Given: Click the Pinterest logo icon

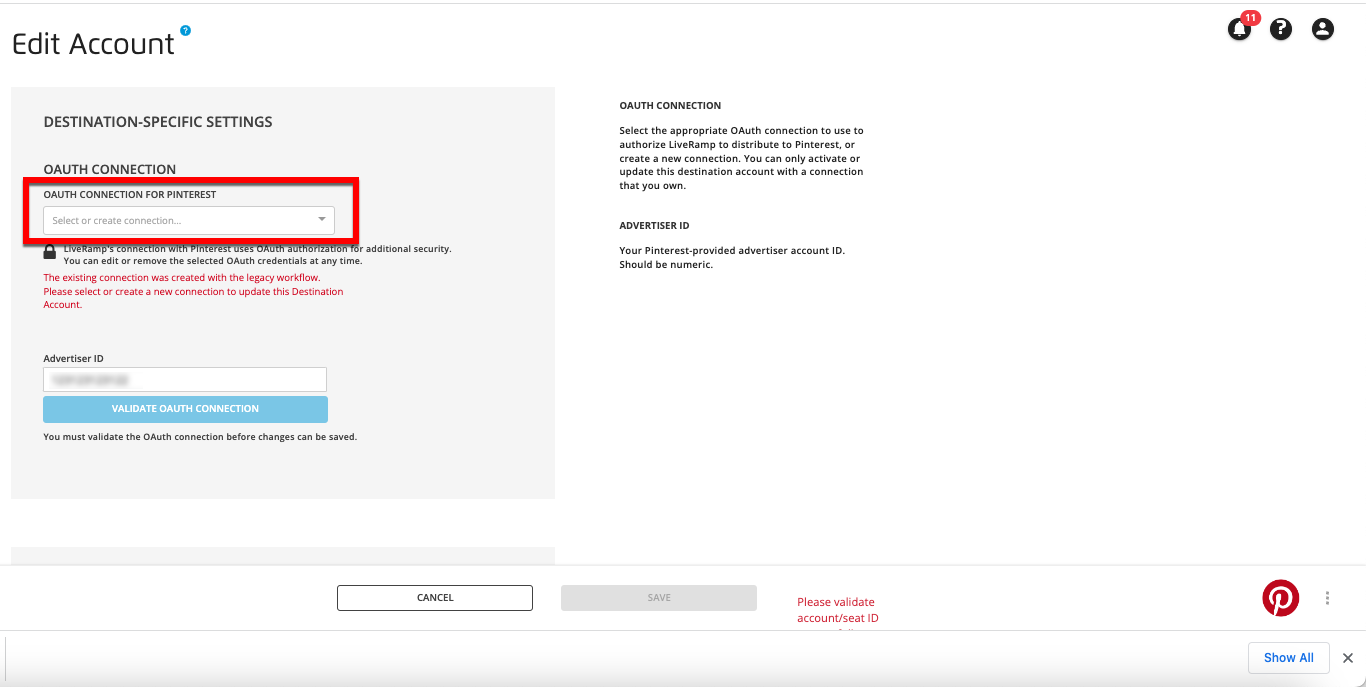Looking at the screenshot, I should tap(1280, 598).
